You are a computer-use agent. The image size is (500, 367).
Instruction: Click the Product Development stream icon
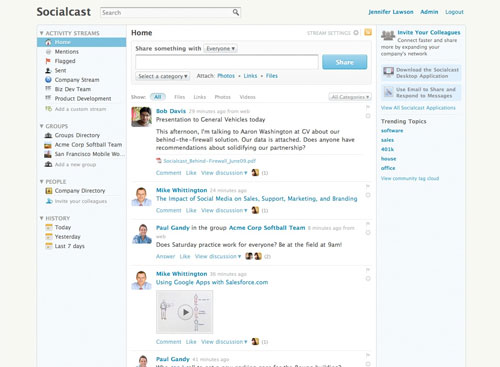[48, 98]
